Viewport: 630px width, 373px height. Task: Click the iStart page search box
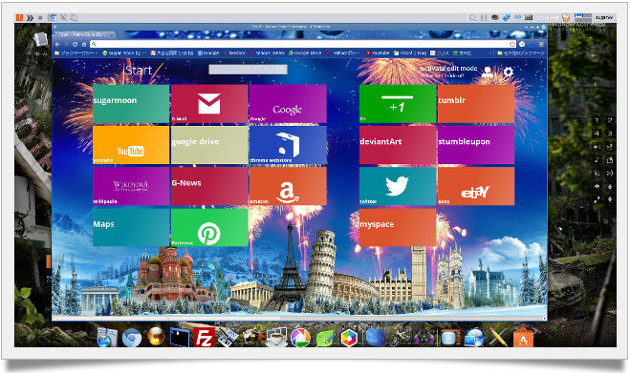pos(248,70)
